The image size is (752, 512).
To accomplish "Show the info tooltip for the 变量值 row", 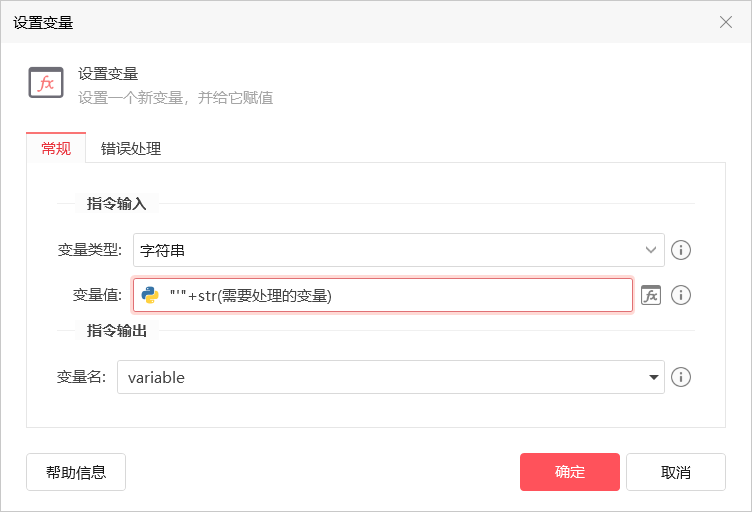I will coord(681,295).
